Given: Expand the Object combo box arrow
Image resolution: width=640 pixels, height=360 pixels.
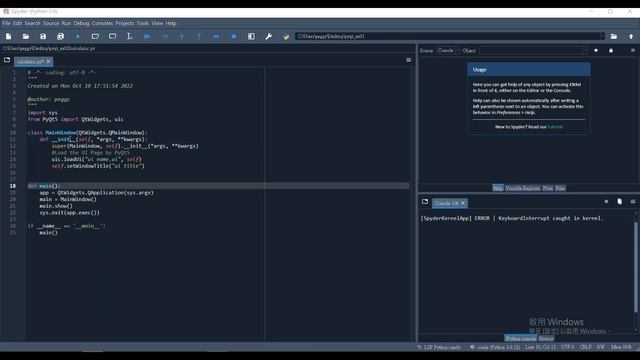Looking at the screenshot, I should (x=585, y=51).
